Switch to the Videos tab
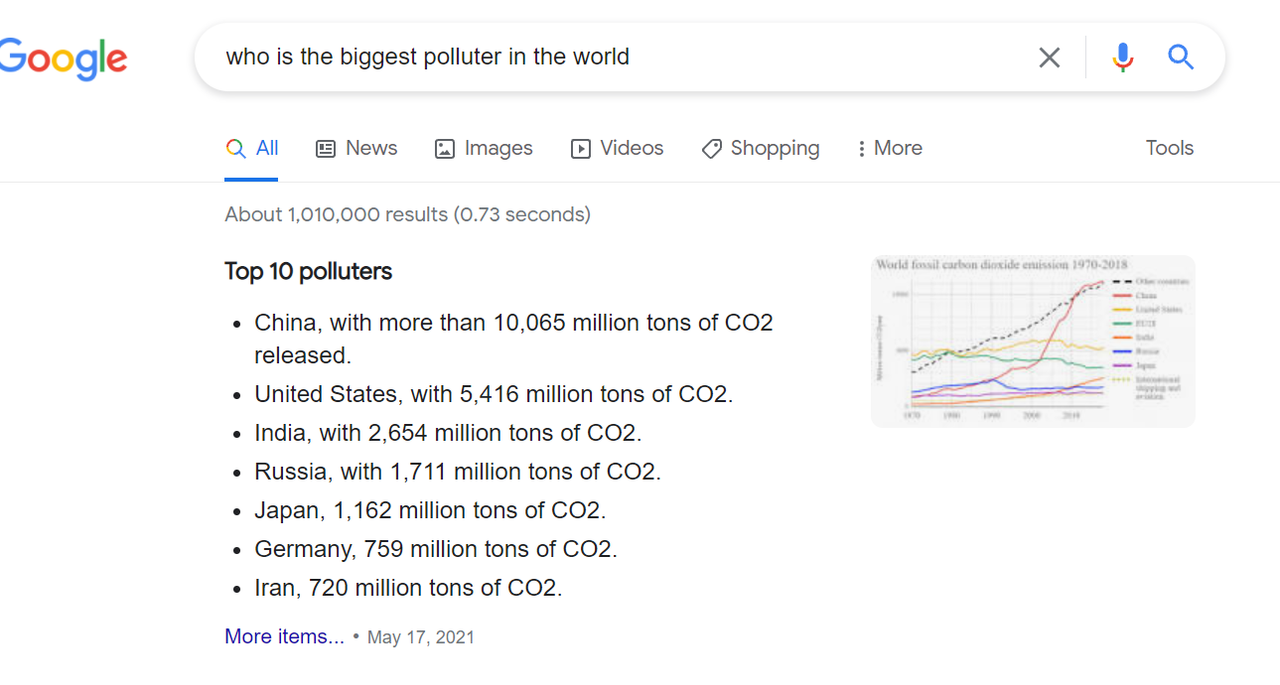 pos(617,149)
